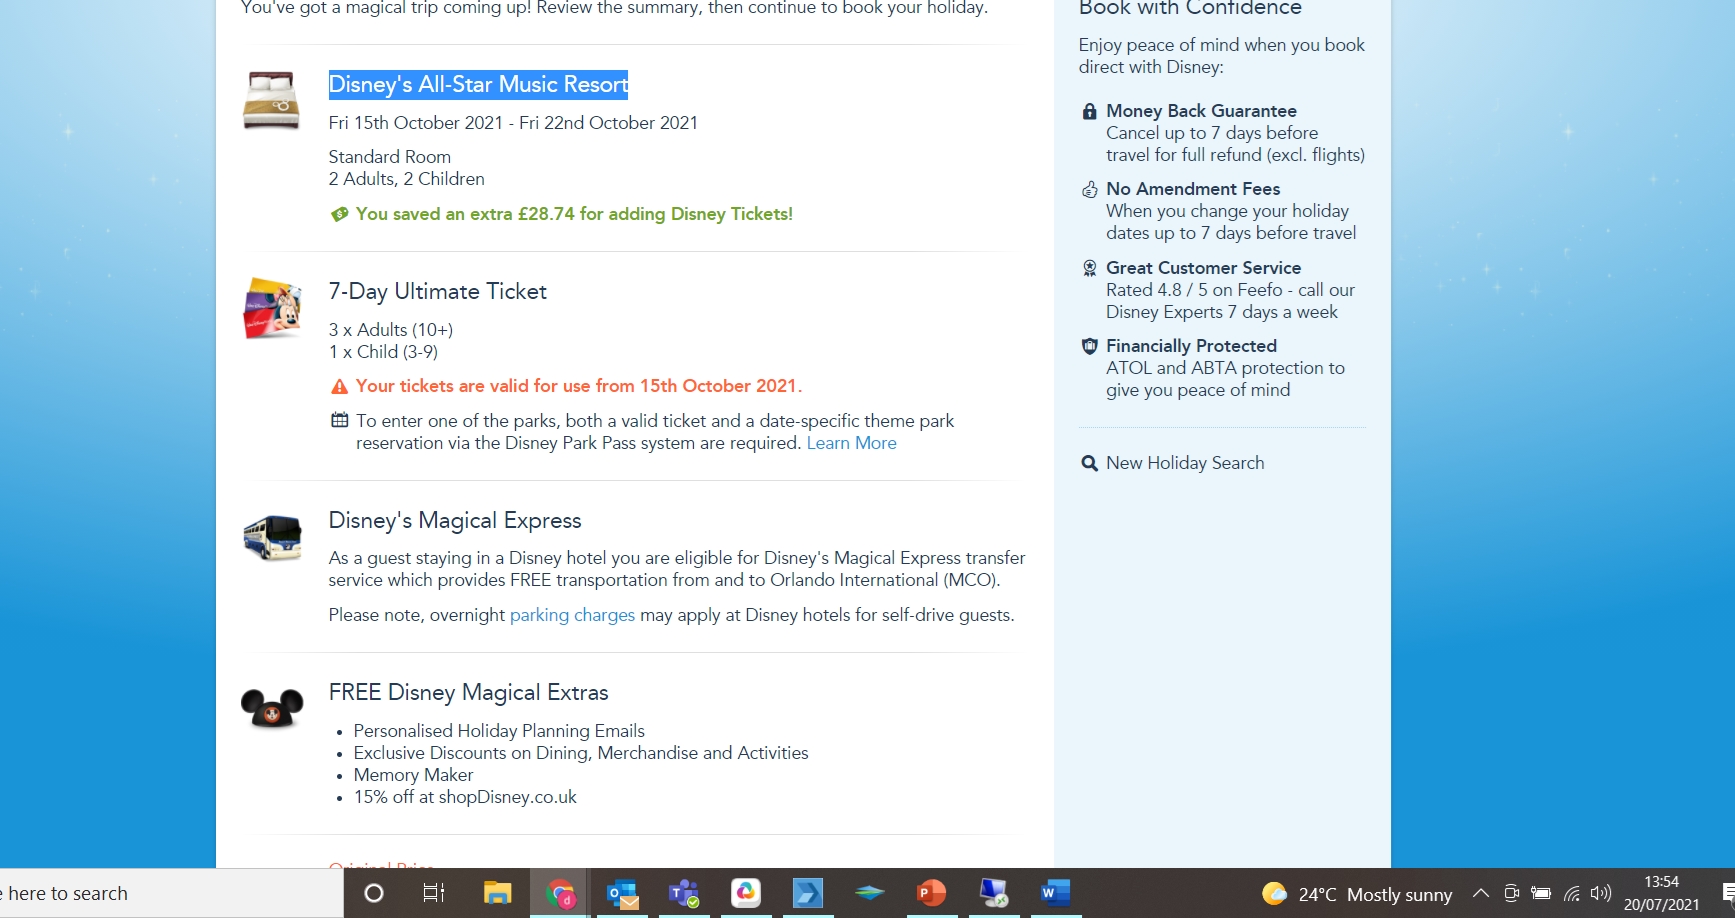
Task: Click the Exclusive Discounts on Dining bullet
Action: coord(581,753)
